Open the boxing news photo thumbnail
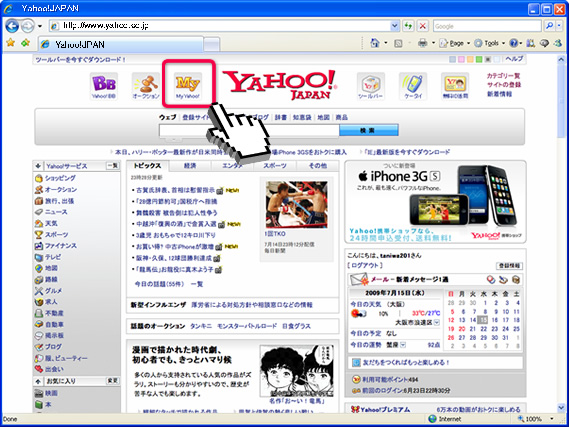This screenshot has height=427, width=569. point(297,205)
